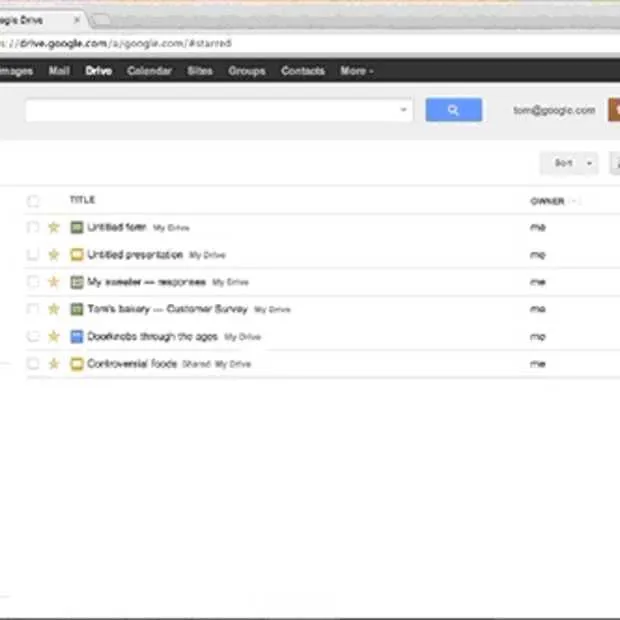
Task: Unstar the My xsmeller responses file
Action: tap(54, 282)
